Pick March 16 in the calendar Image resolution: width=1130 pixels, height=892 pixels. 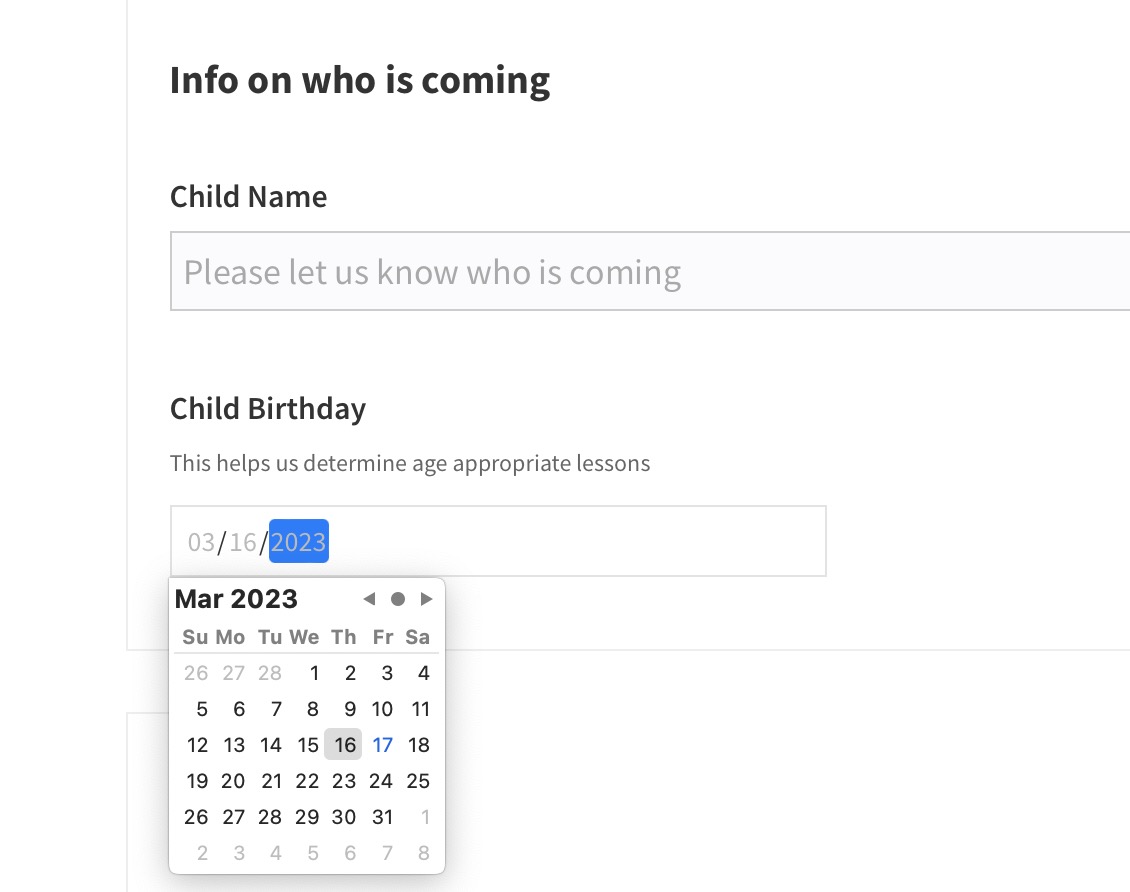pos(345,745)
